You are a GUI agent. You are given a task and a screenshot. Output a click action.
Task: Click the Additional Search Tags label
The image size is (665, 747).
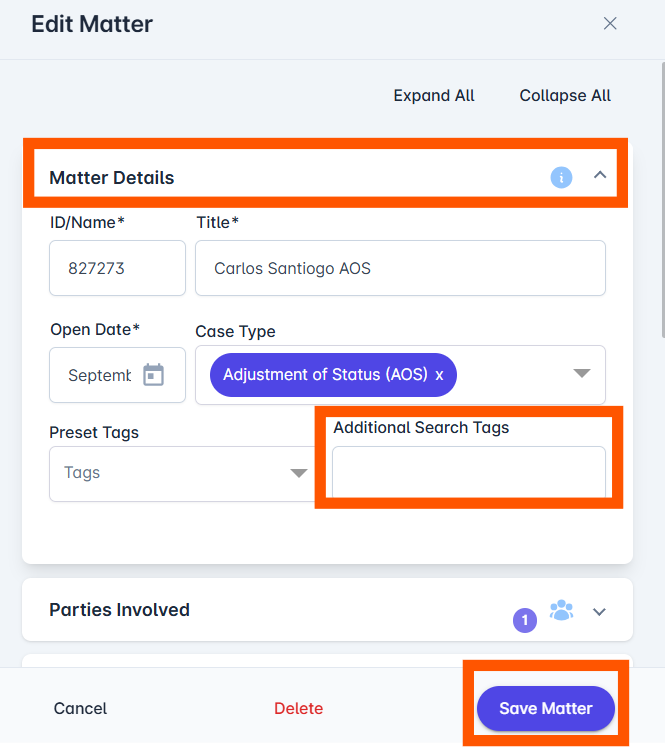(x=421, y=428)
